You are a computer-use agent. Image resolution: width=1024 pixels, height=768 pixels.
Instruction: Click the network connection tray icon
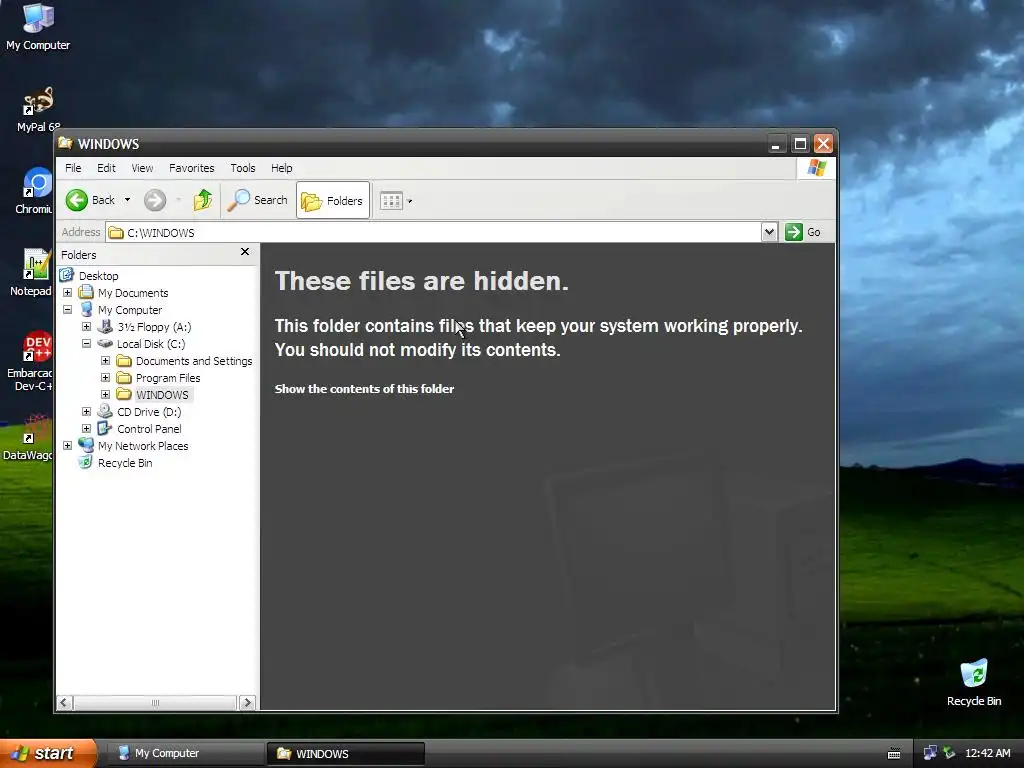click(x=930, y=753)
